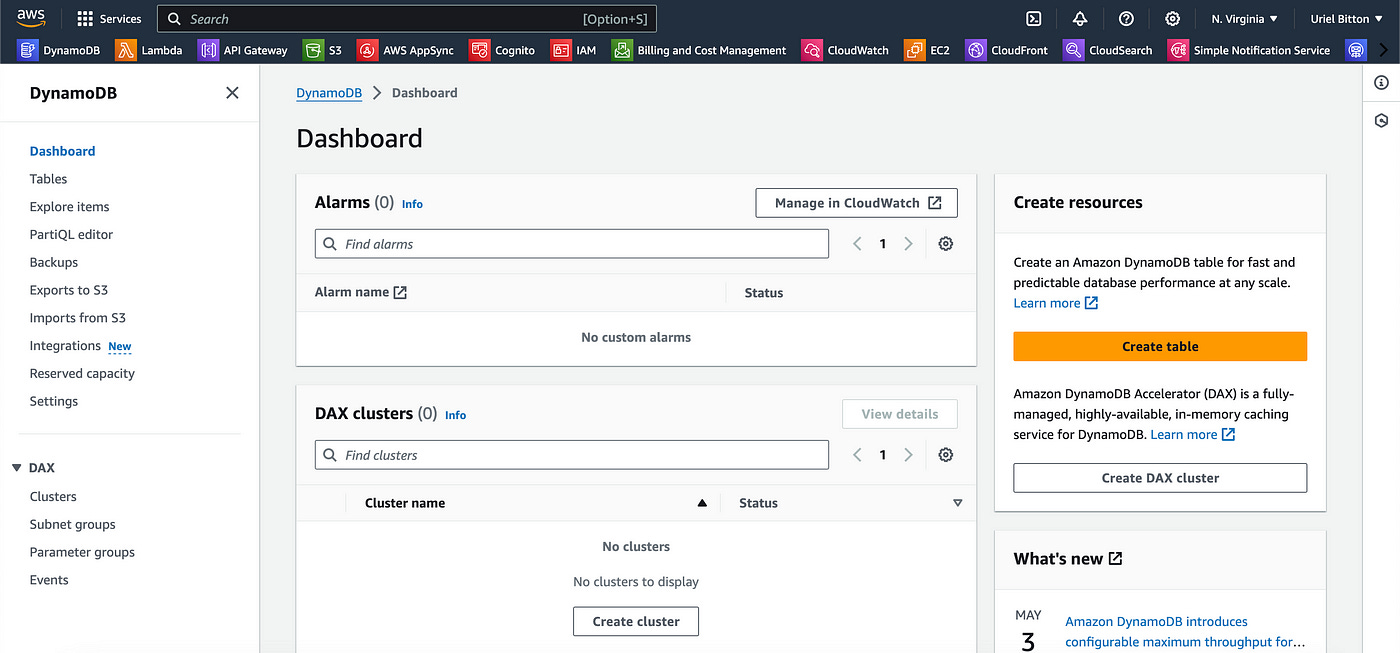The width and height of the screenshot is (1400, 653).
Task: Open AWS AppSync favorite shortcut
Action: point(406,50)
